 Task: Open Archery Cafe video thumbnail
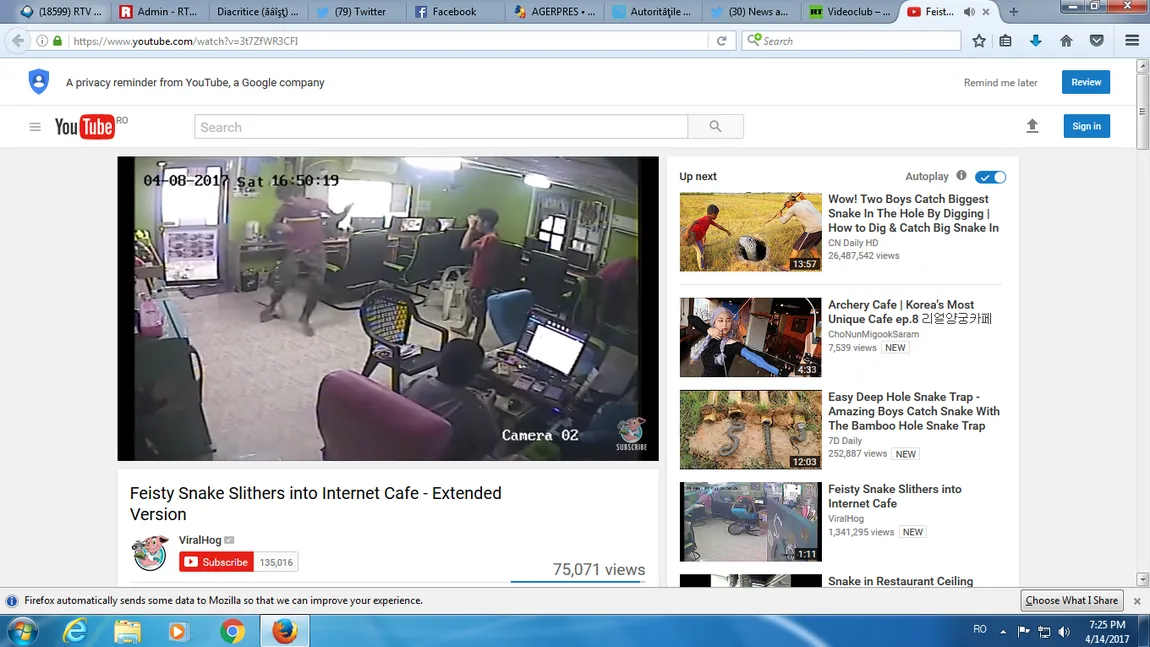click(x=750, y=337)
